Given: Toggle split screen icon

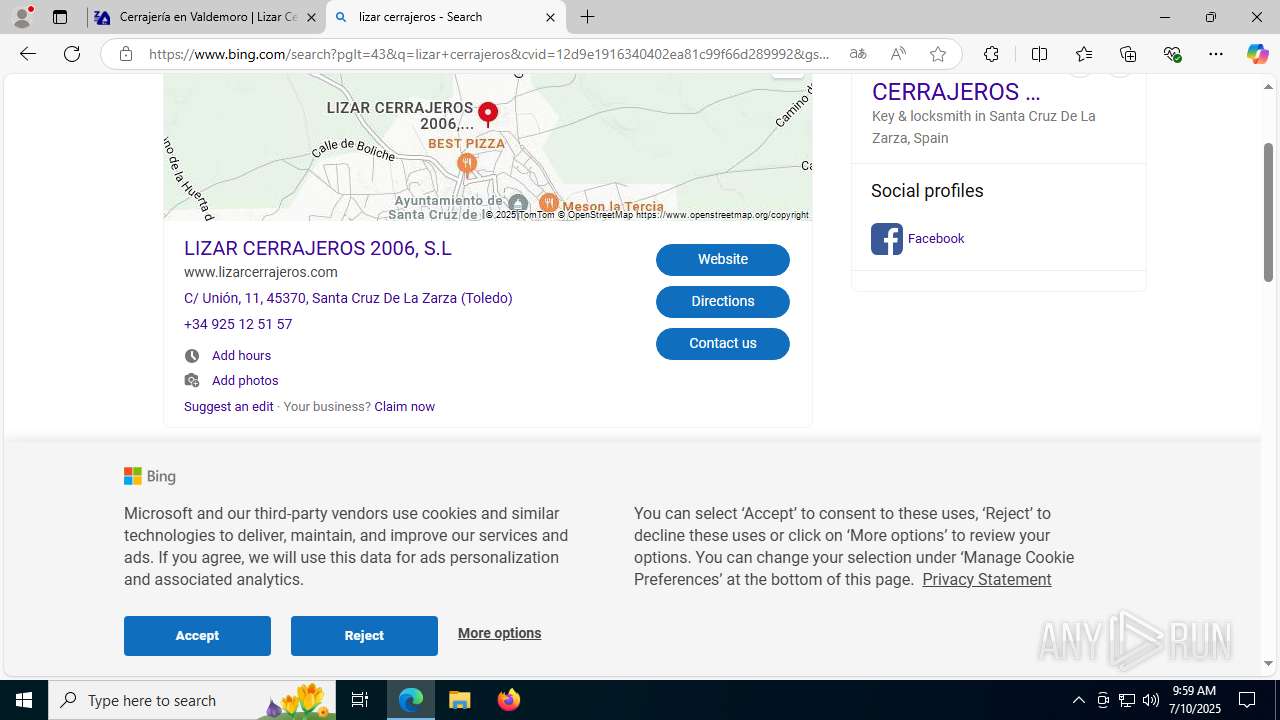Looking at the screenshot, I should point(1039,54).
